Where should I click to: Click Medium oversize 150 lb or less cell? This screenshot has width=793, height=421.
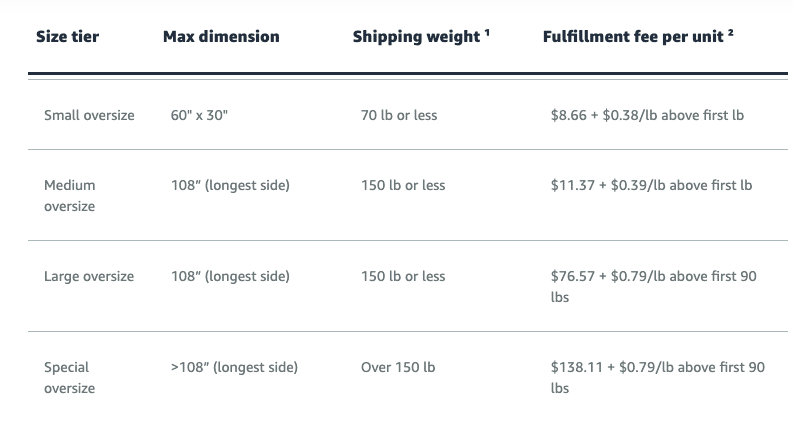[403, 185]
